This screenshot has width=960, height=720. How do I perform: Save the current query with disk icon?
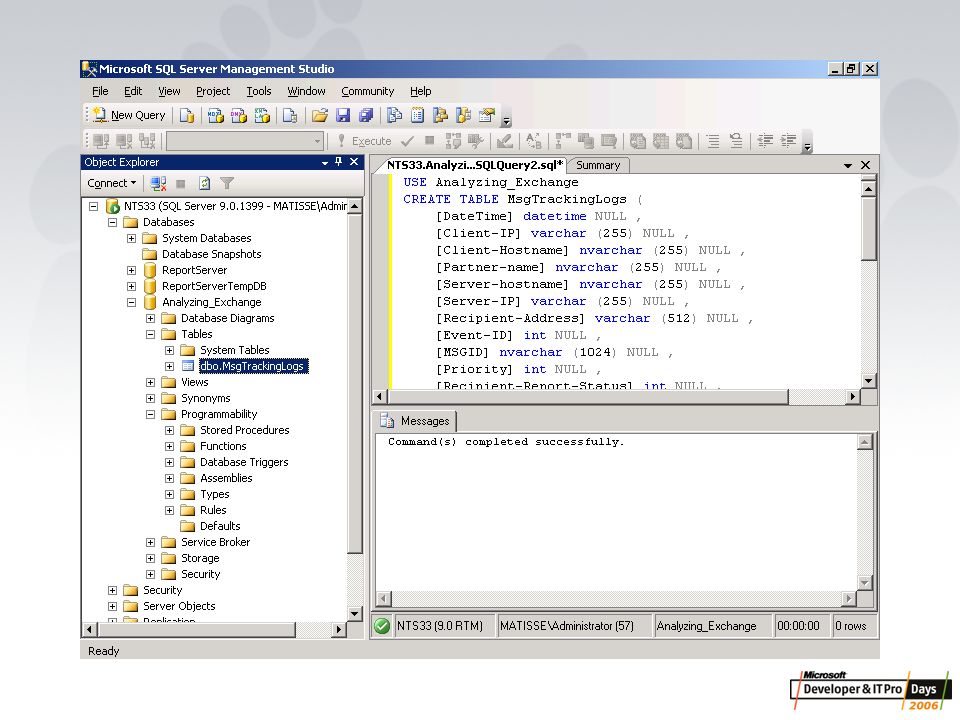pyautogui.click(x=343, y=115)
